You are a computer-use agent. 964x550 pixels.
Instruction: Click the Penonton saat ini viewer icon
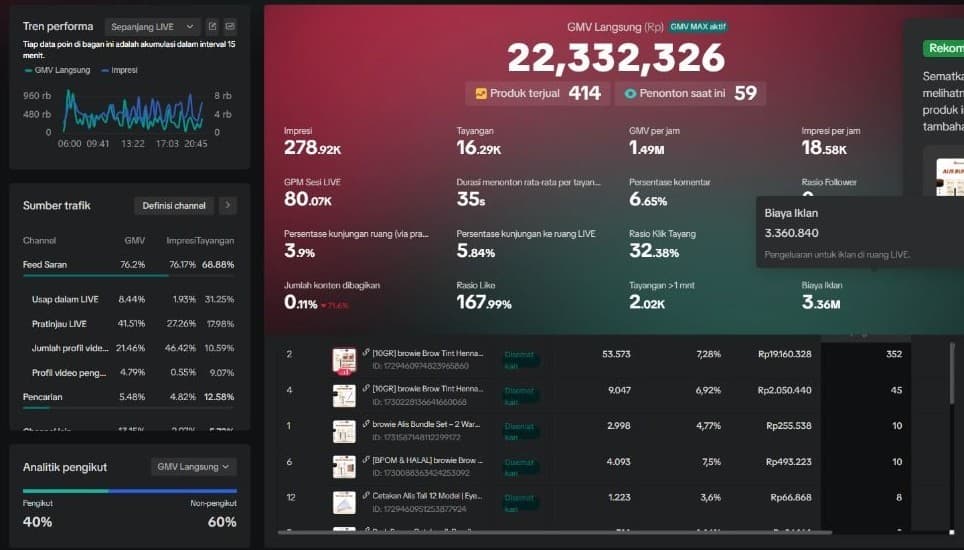(x=630, y=93)
